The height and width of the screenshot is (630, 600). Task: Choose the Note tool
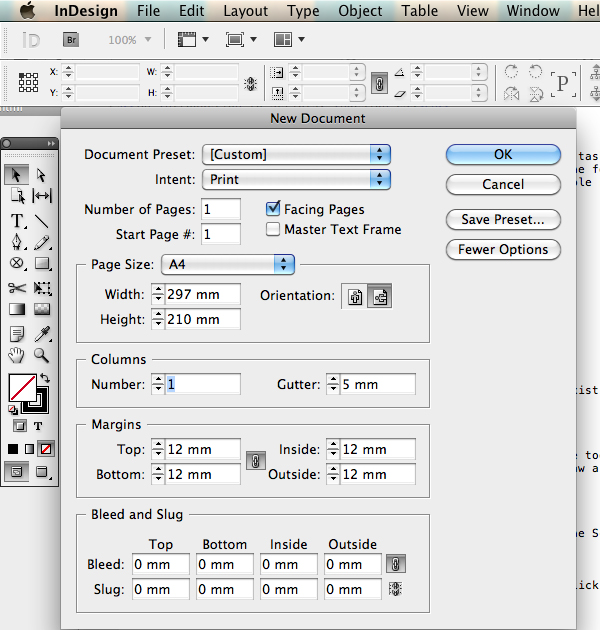point(17,333)
